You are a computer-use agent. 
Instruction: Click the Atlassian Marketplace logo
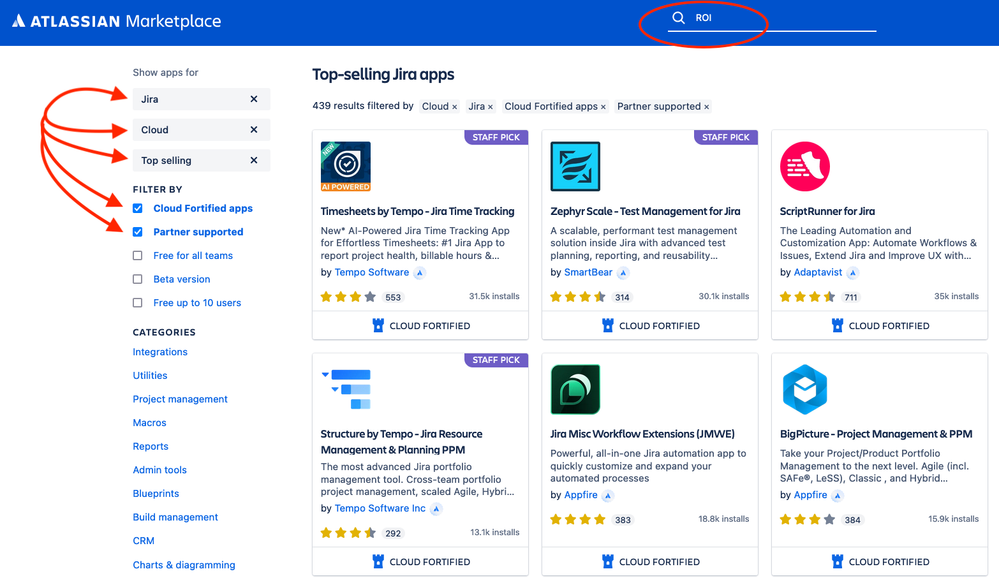click(x=117, y=21)
